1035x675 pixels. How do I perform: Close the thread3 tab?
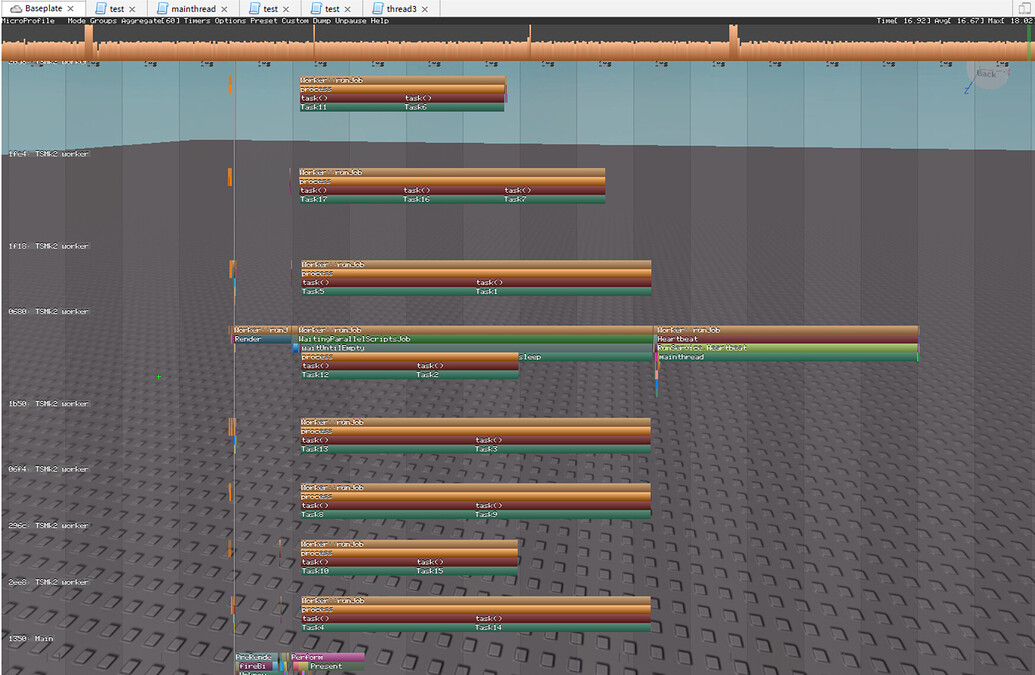tap(425, 9)
